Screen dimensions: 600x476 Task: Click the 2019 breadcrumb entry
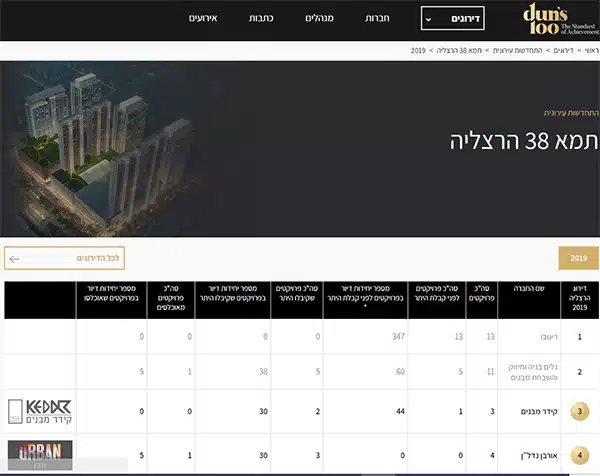pos(418,51)
